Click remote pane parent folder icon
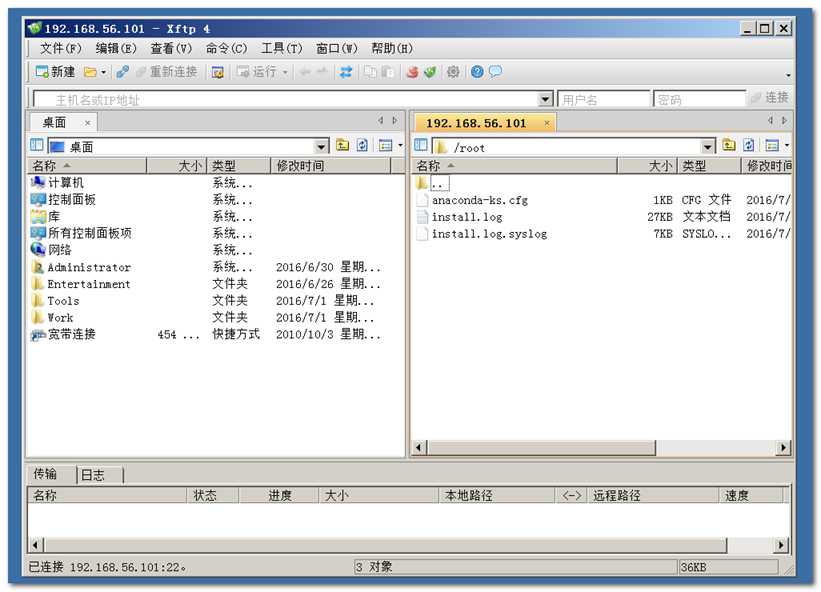Viewport: 821px width, 592px height. click(729, 145)
